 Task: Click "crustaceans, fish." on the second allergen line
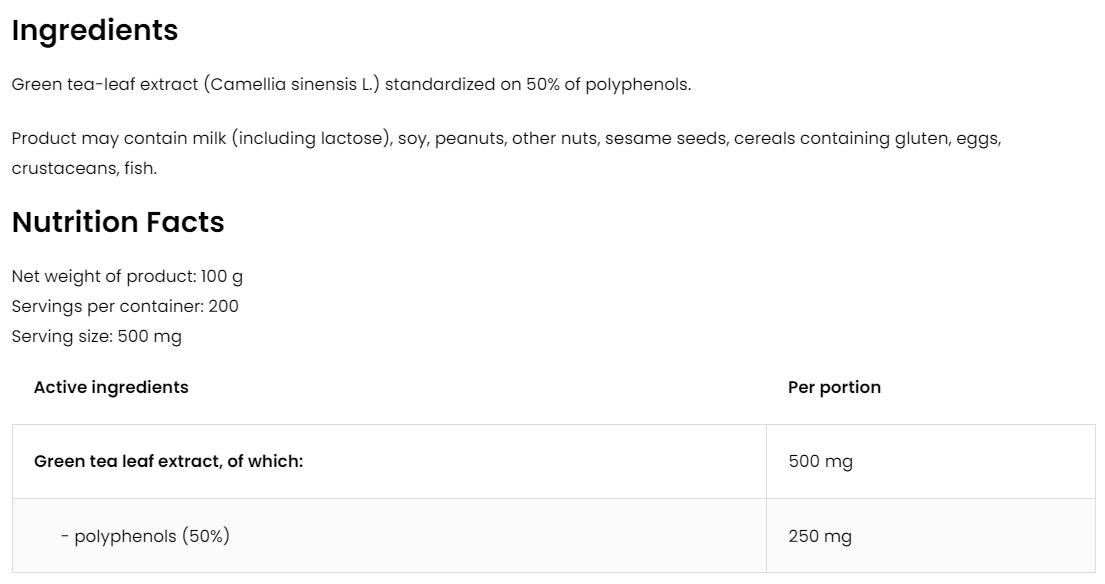84,168
